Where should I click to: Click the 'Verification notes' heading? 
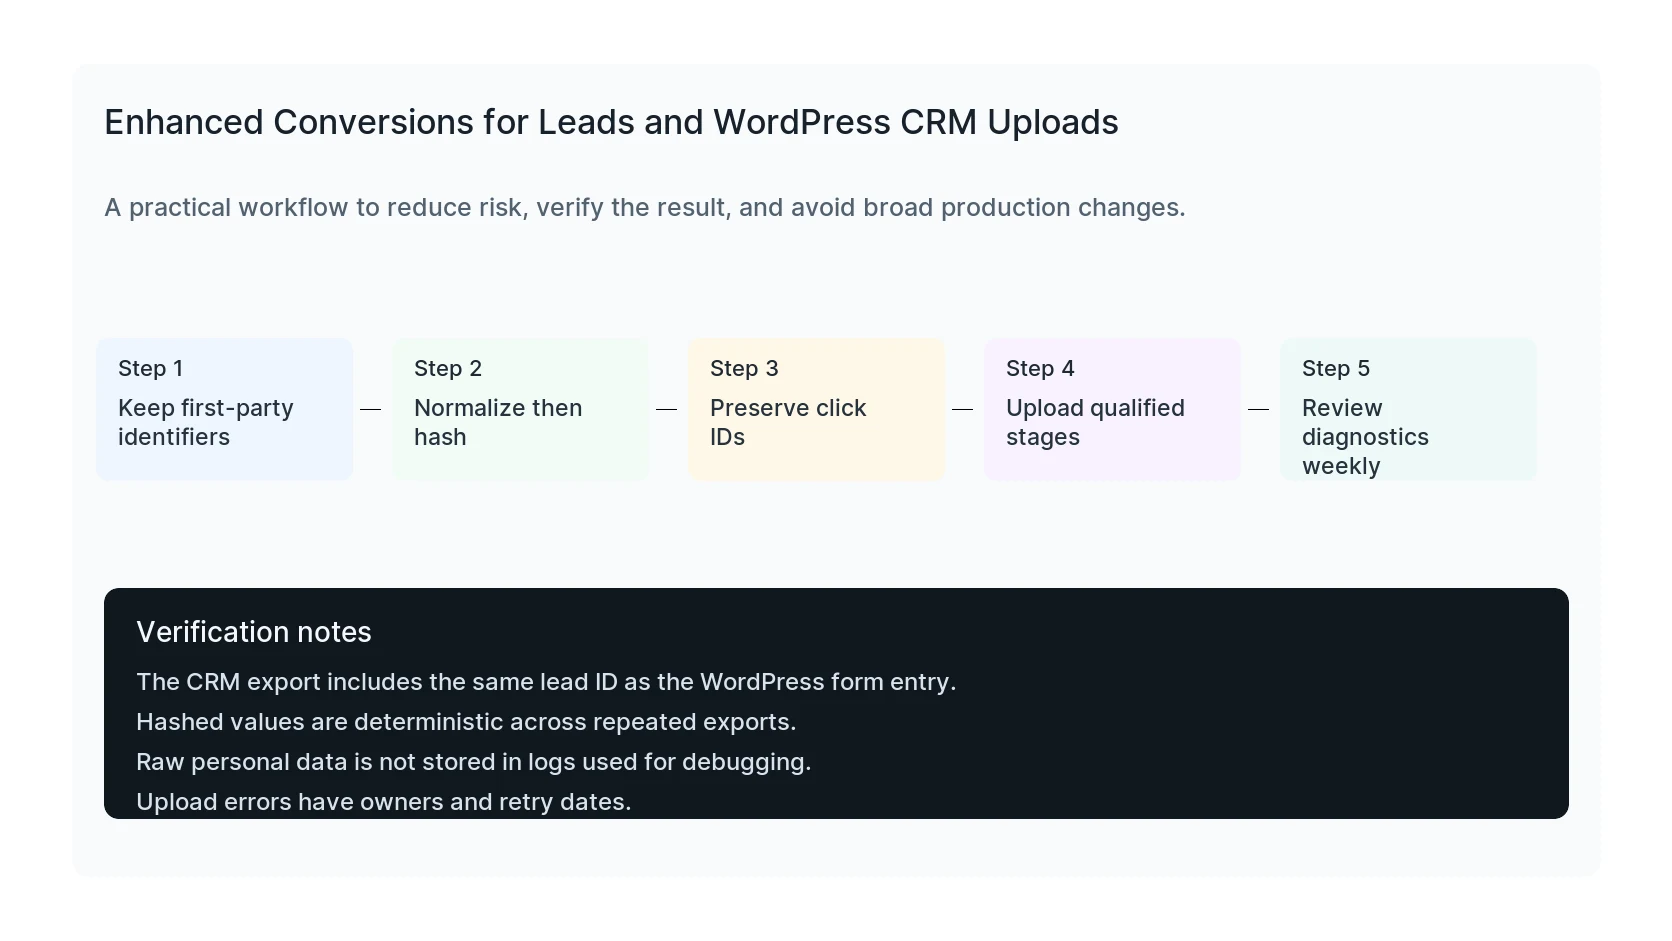[254, 632]
